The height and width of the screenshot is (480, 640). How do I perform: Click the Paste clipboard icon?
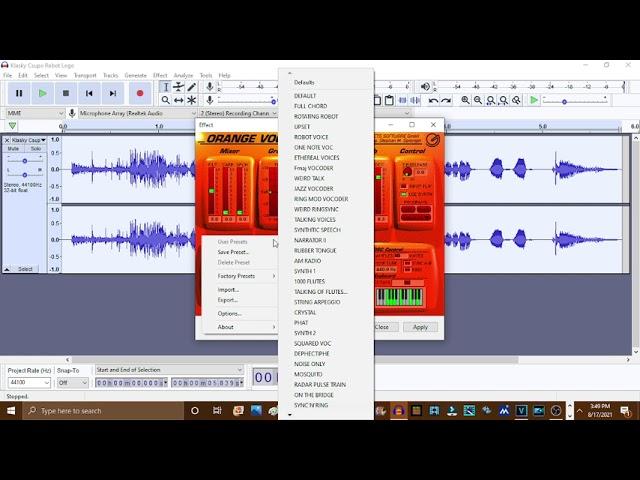point(389,100)
